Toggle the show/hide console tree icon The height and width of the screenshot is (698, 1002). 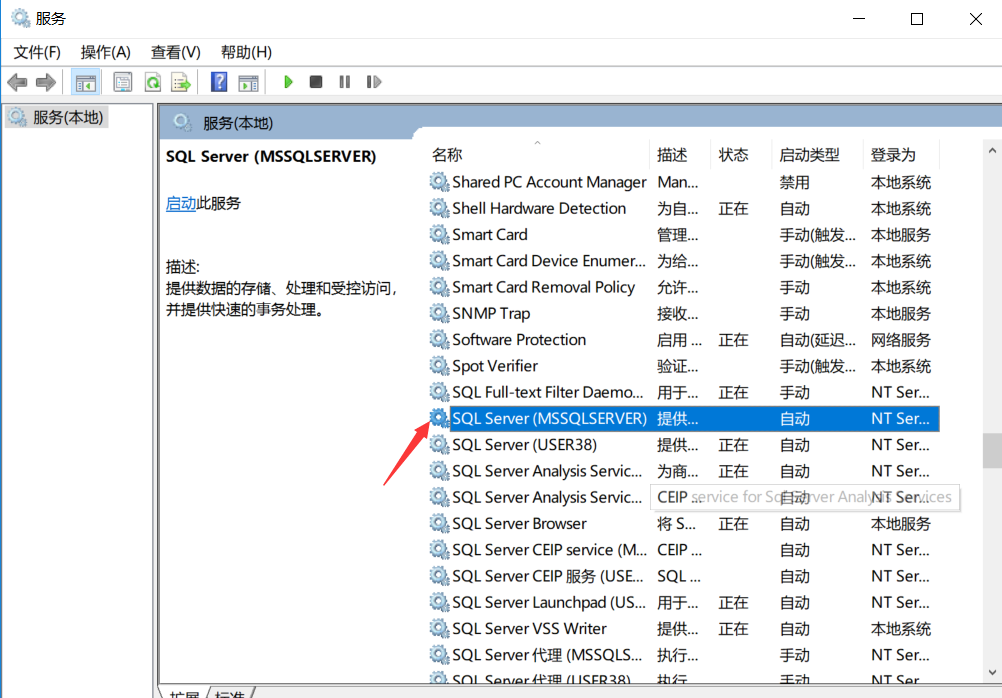(85, 82)
